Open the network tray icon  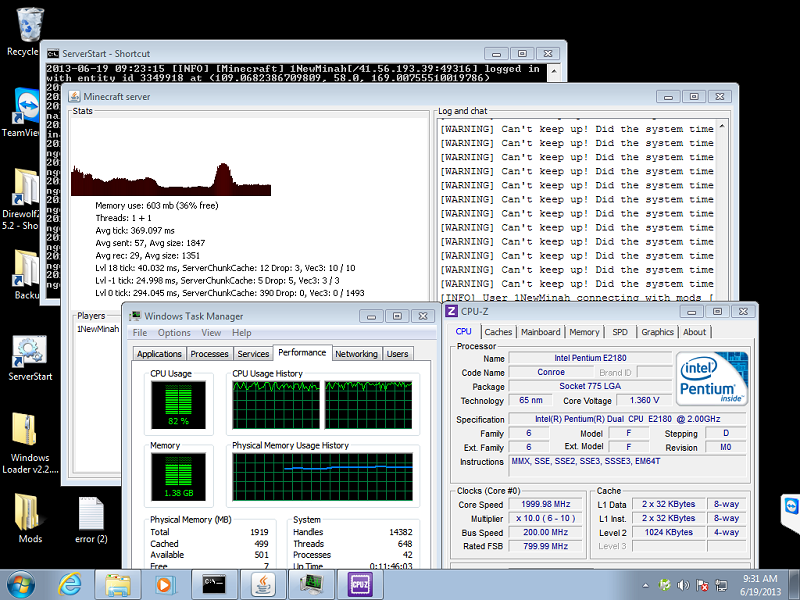[721, 585]
